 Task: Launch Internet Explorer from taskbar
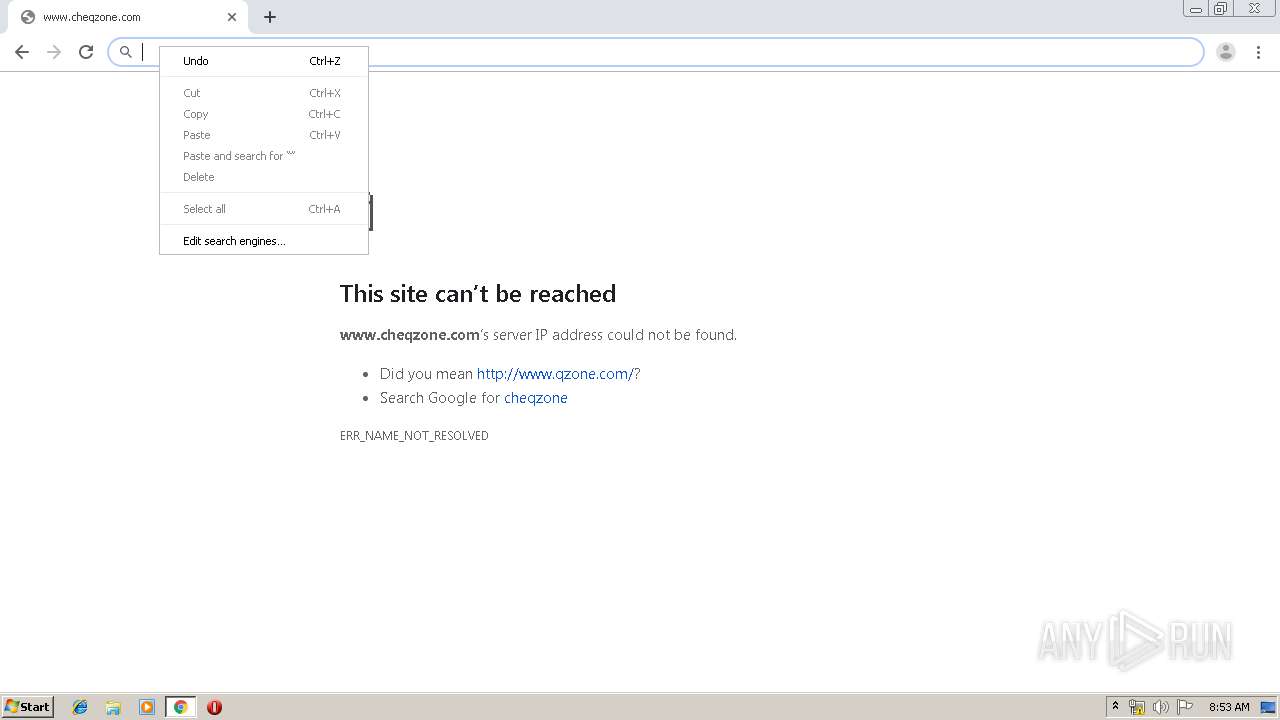80,707
